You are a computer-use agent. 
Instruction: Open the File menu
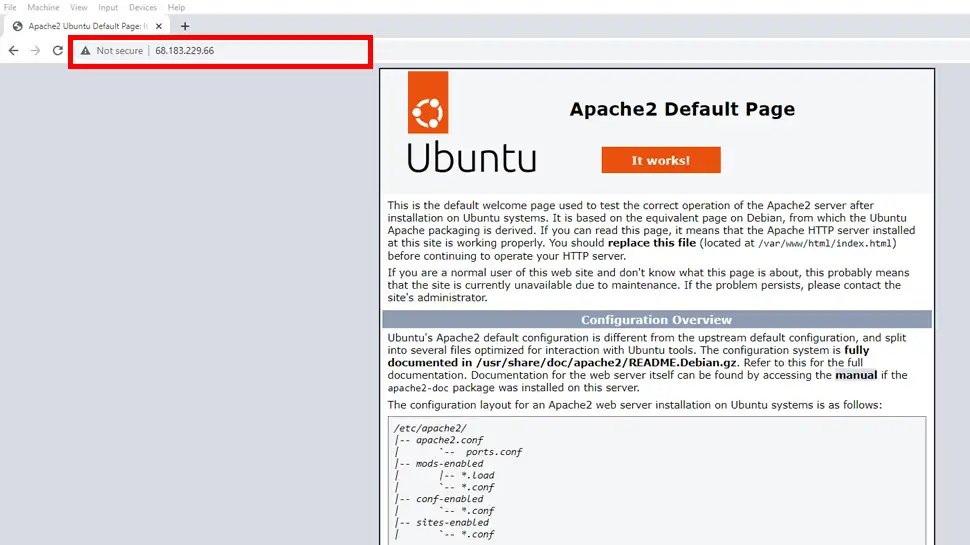pyautogui.click(x=10, y=7)
